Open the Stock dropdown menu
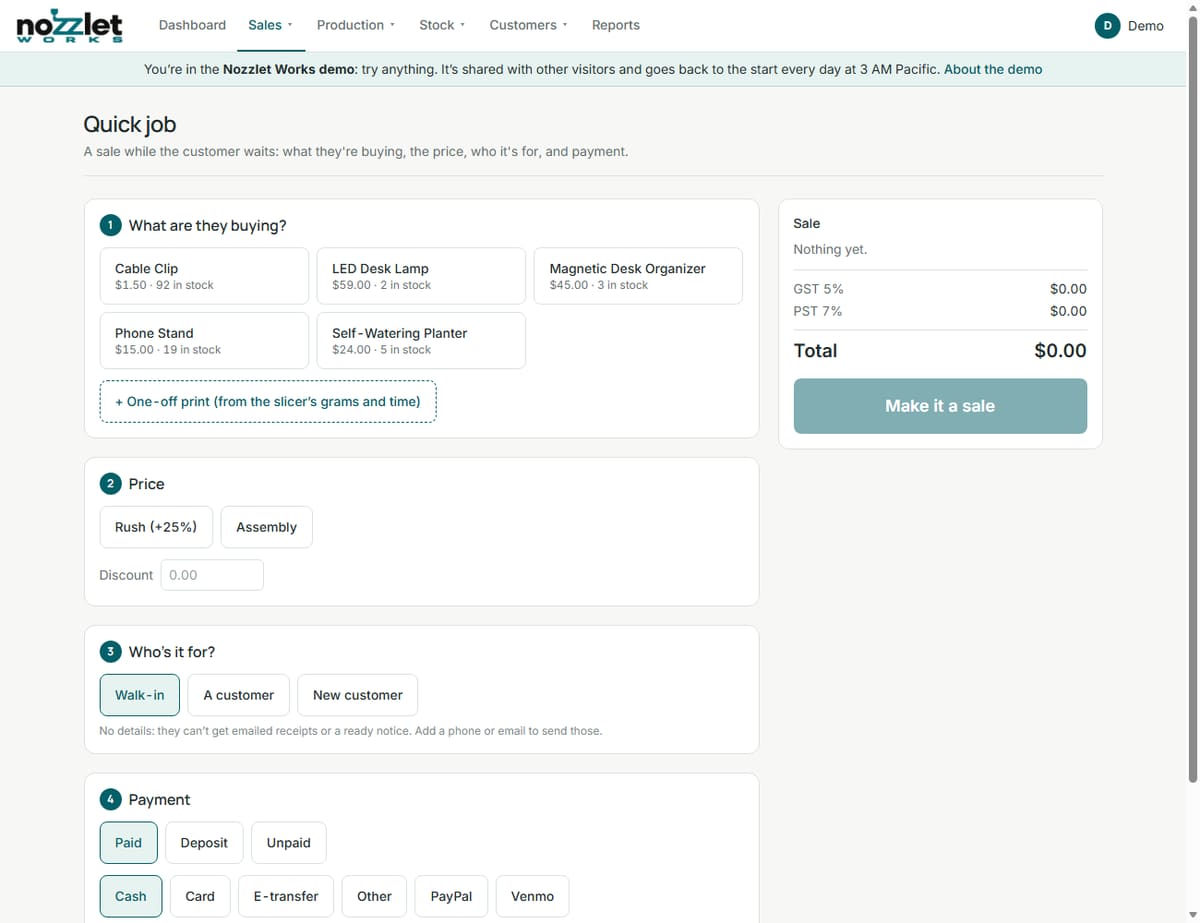The width and height of the screenshot is (1200, 923). click(x=442, y=25)
